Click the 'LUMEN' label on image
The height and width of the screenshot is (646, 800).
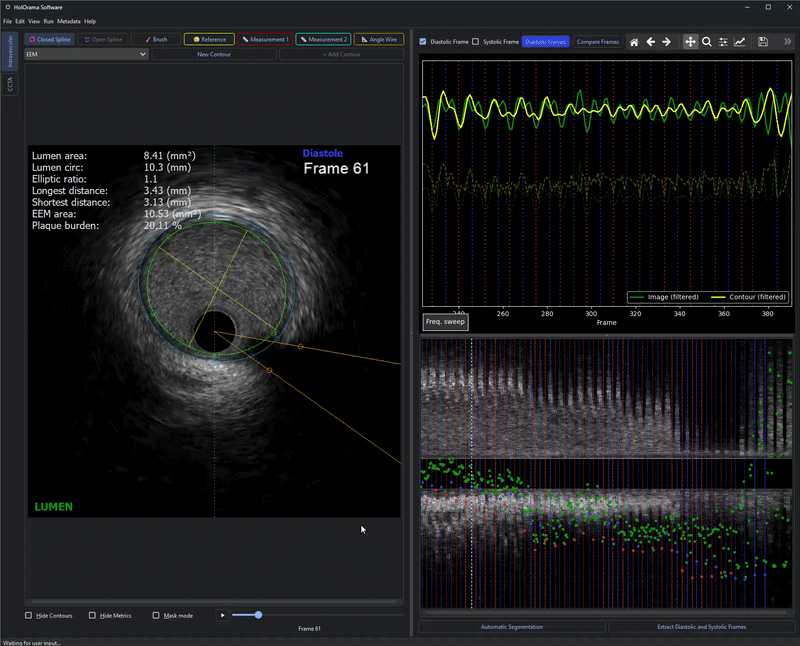pyautogui.click(x=54, y=507)
